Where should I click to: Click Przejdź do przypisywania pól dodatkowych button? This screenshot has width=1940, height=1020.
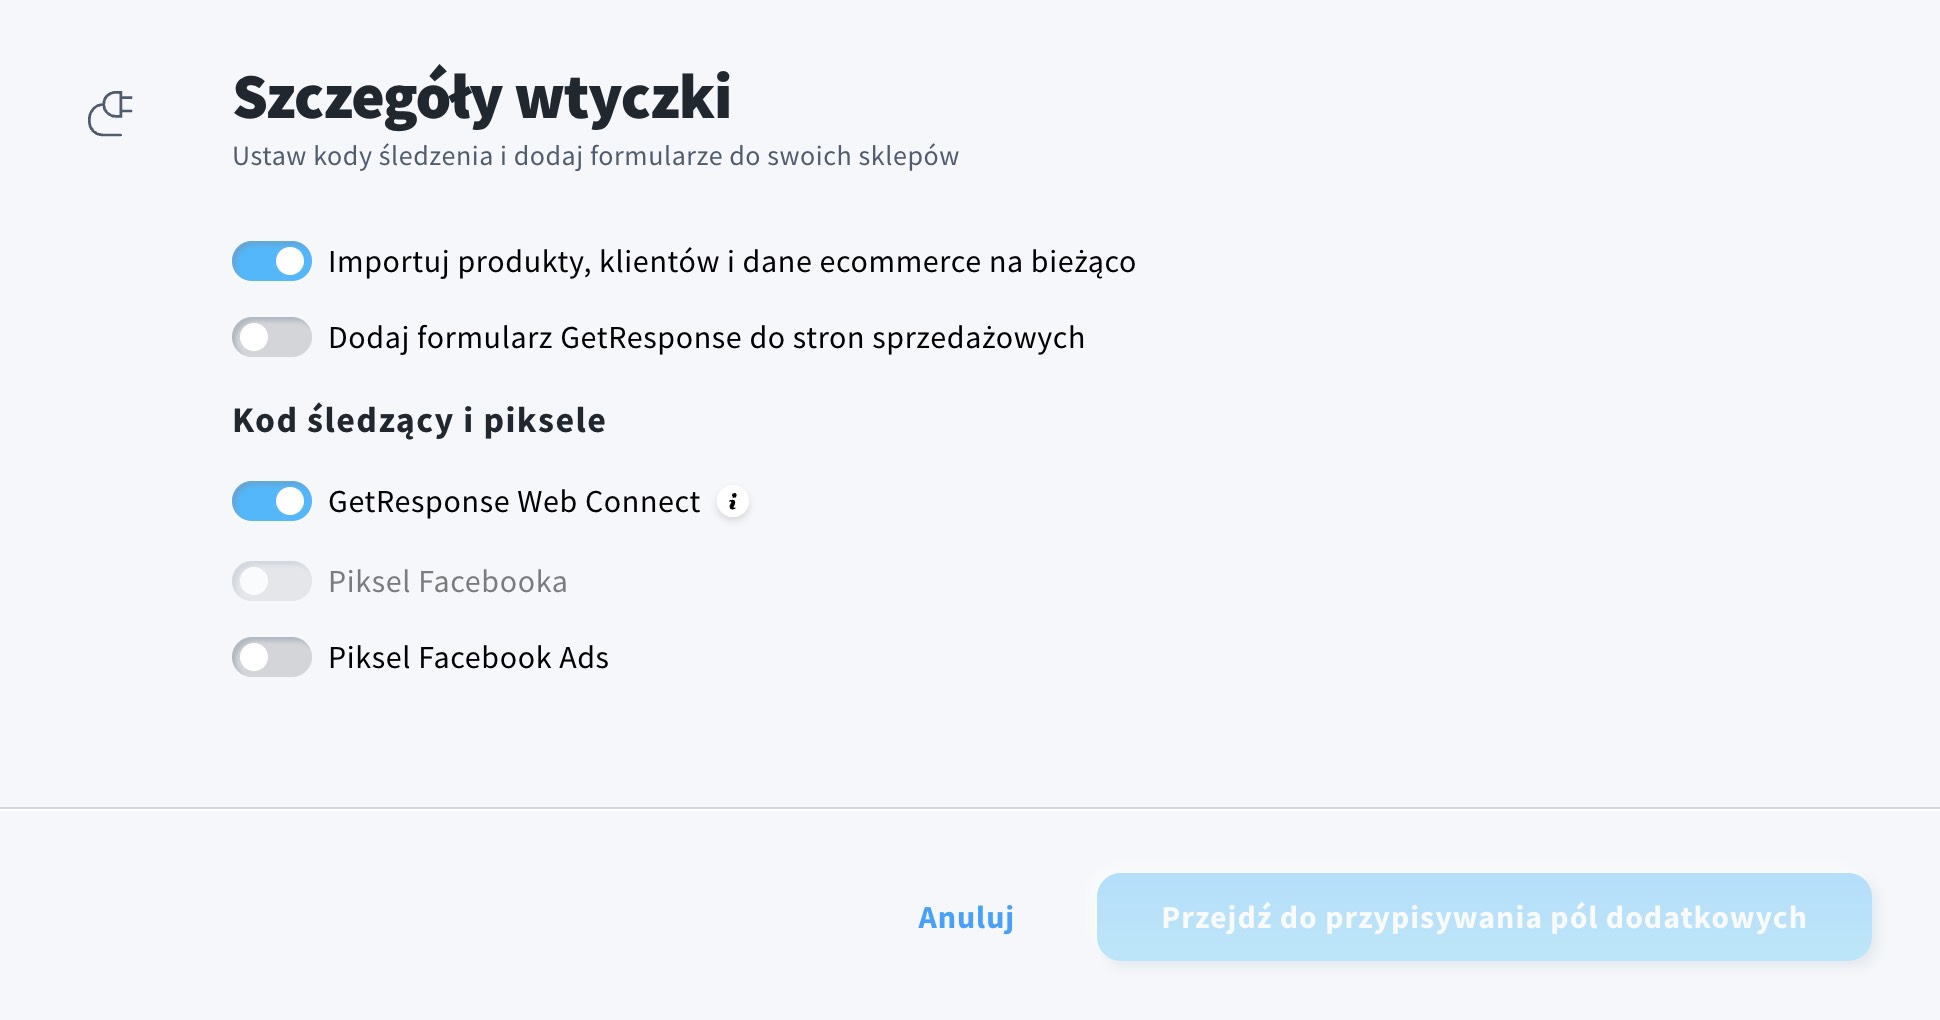(1484, 917)
